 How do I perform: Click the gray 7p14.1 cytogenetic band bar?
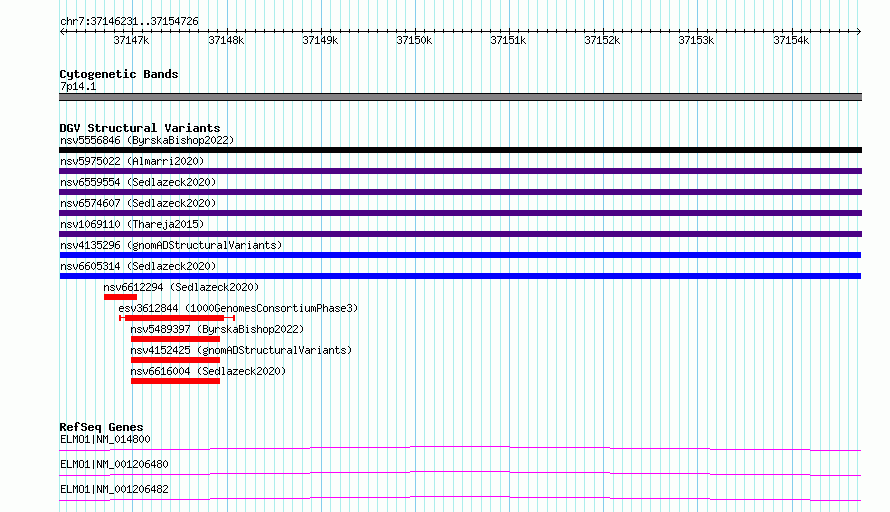(x=460, y=97)
